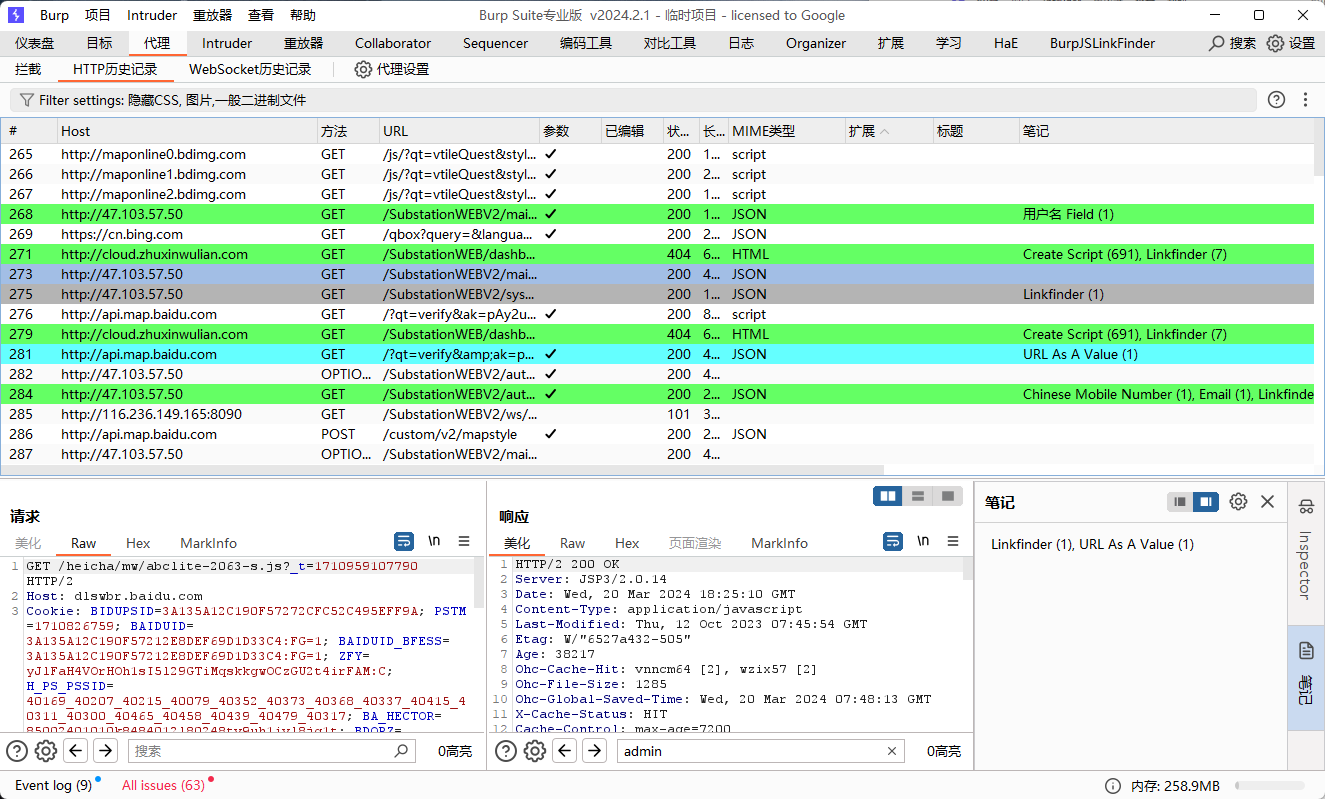Image resolution: width=1325 pixels, height=799 pixels.
Task: Go to next match in response search
Action: 594,751
